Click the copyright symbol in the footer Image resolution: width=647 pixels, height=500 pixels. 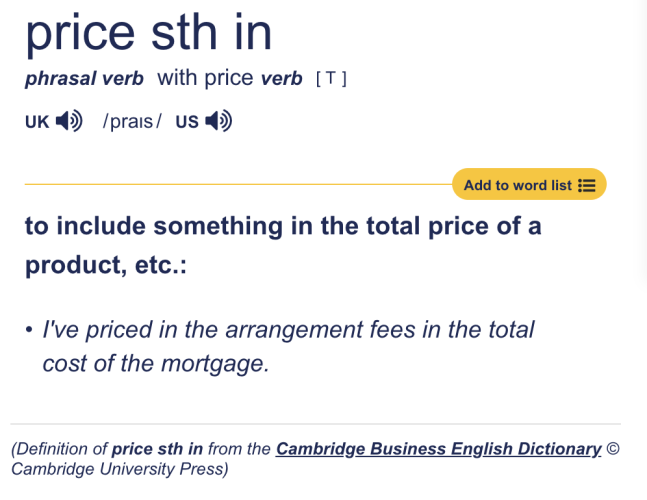coord(613,449)
